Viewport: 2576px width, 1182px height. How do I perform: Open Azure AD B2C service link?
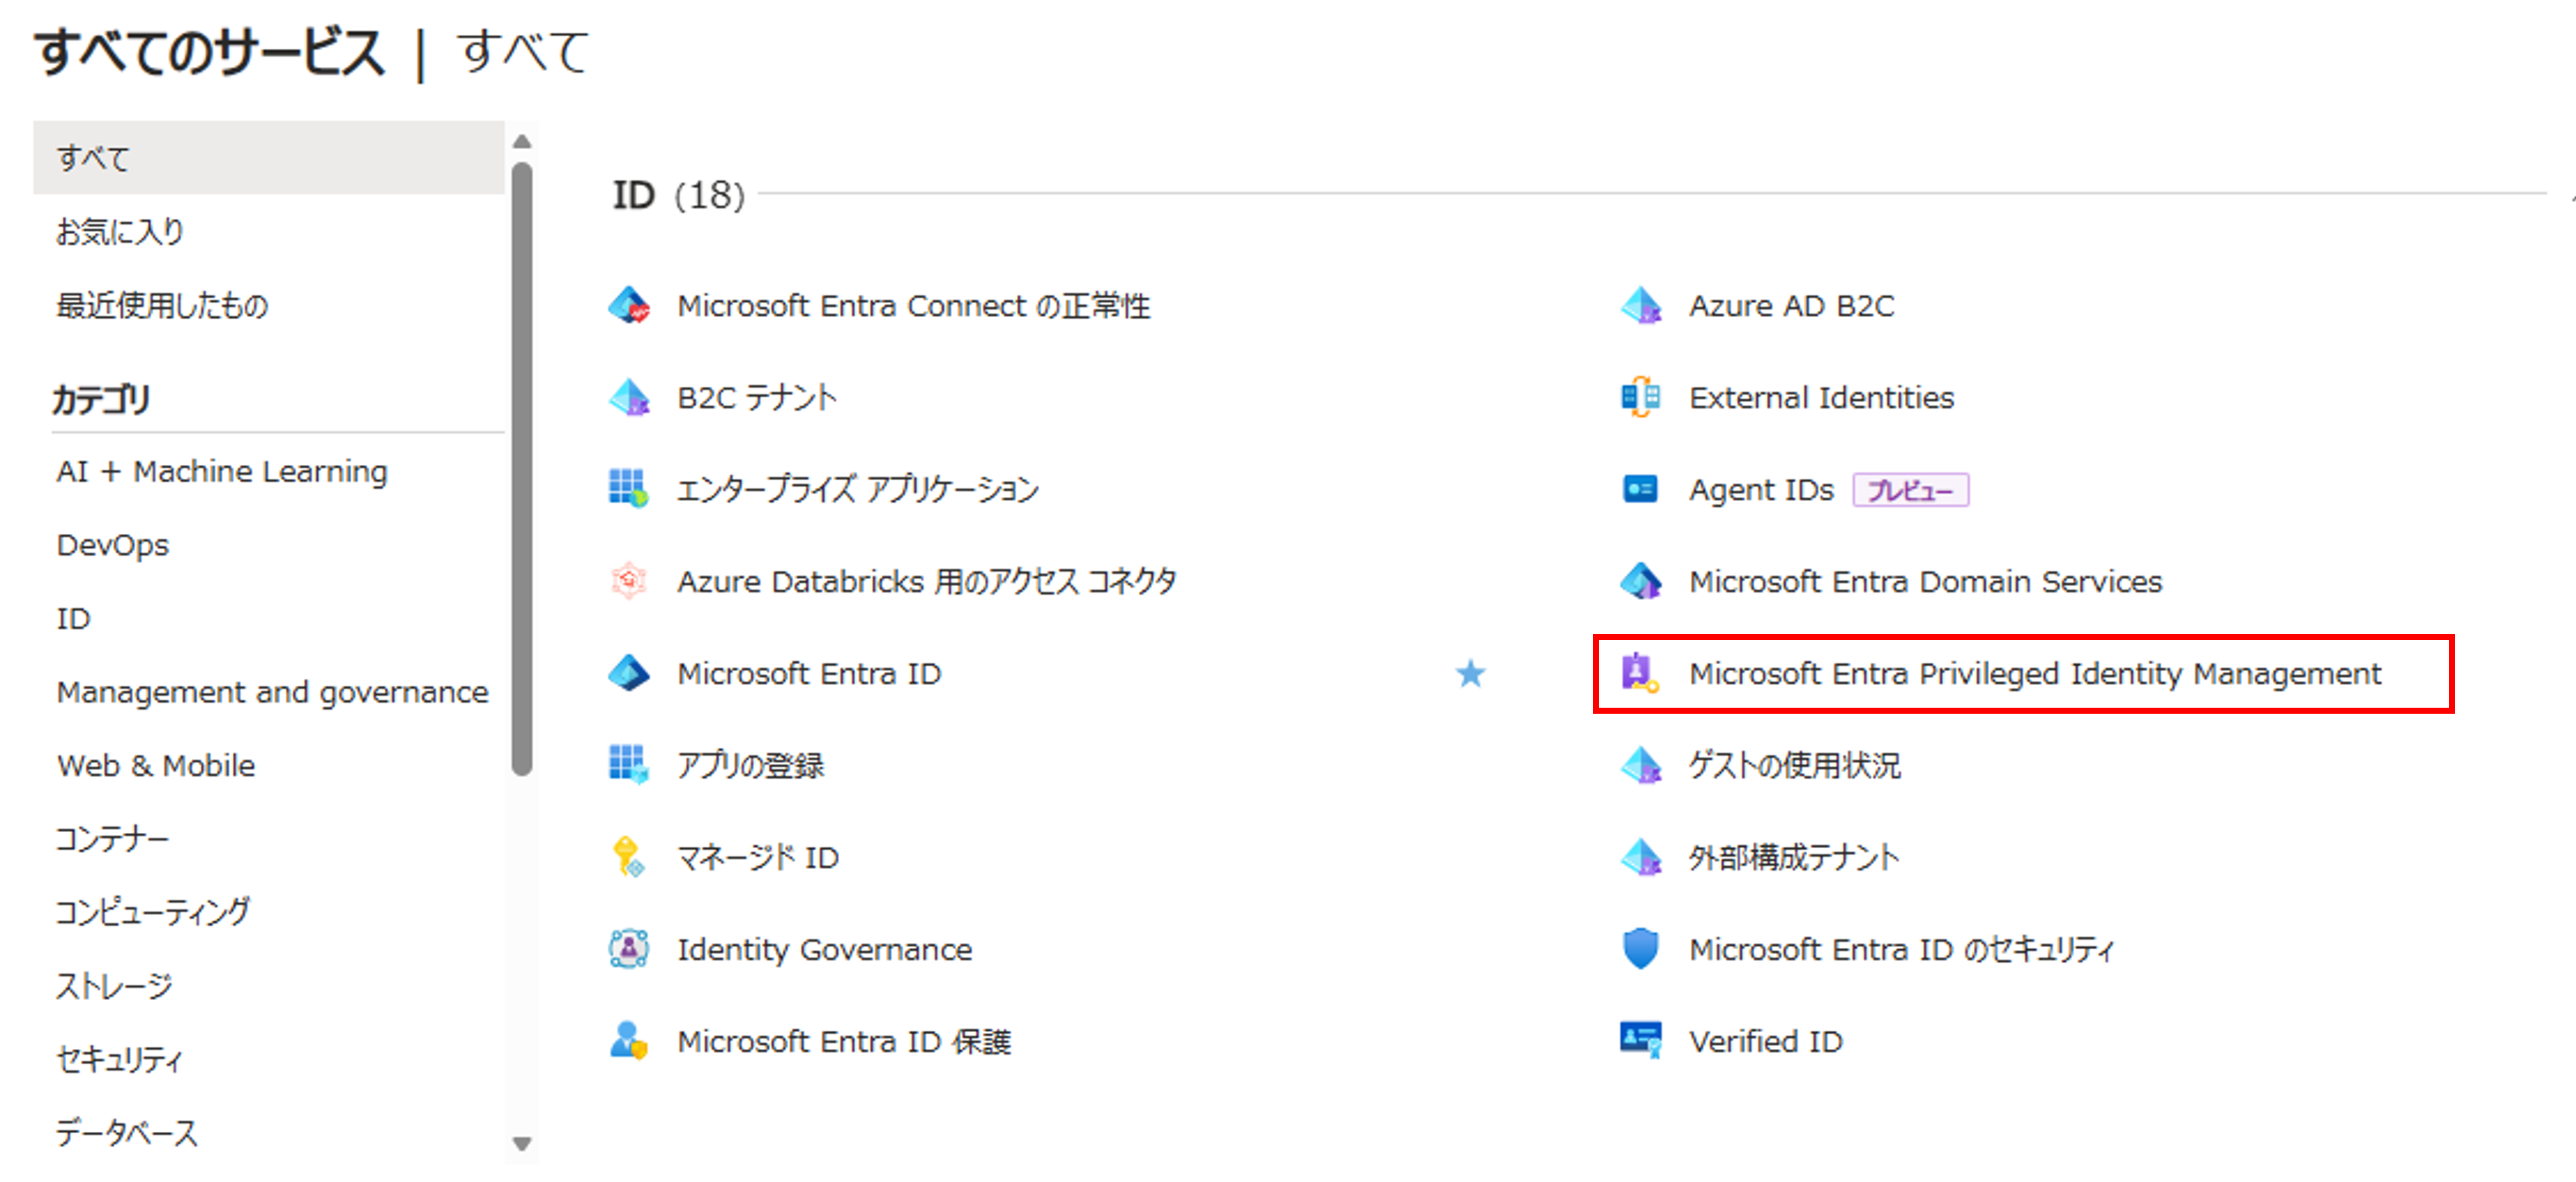pos(1792,305)
